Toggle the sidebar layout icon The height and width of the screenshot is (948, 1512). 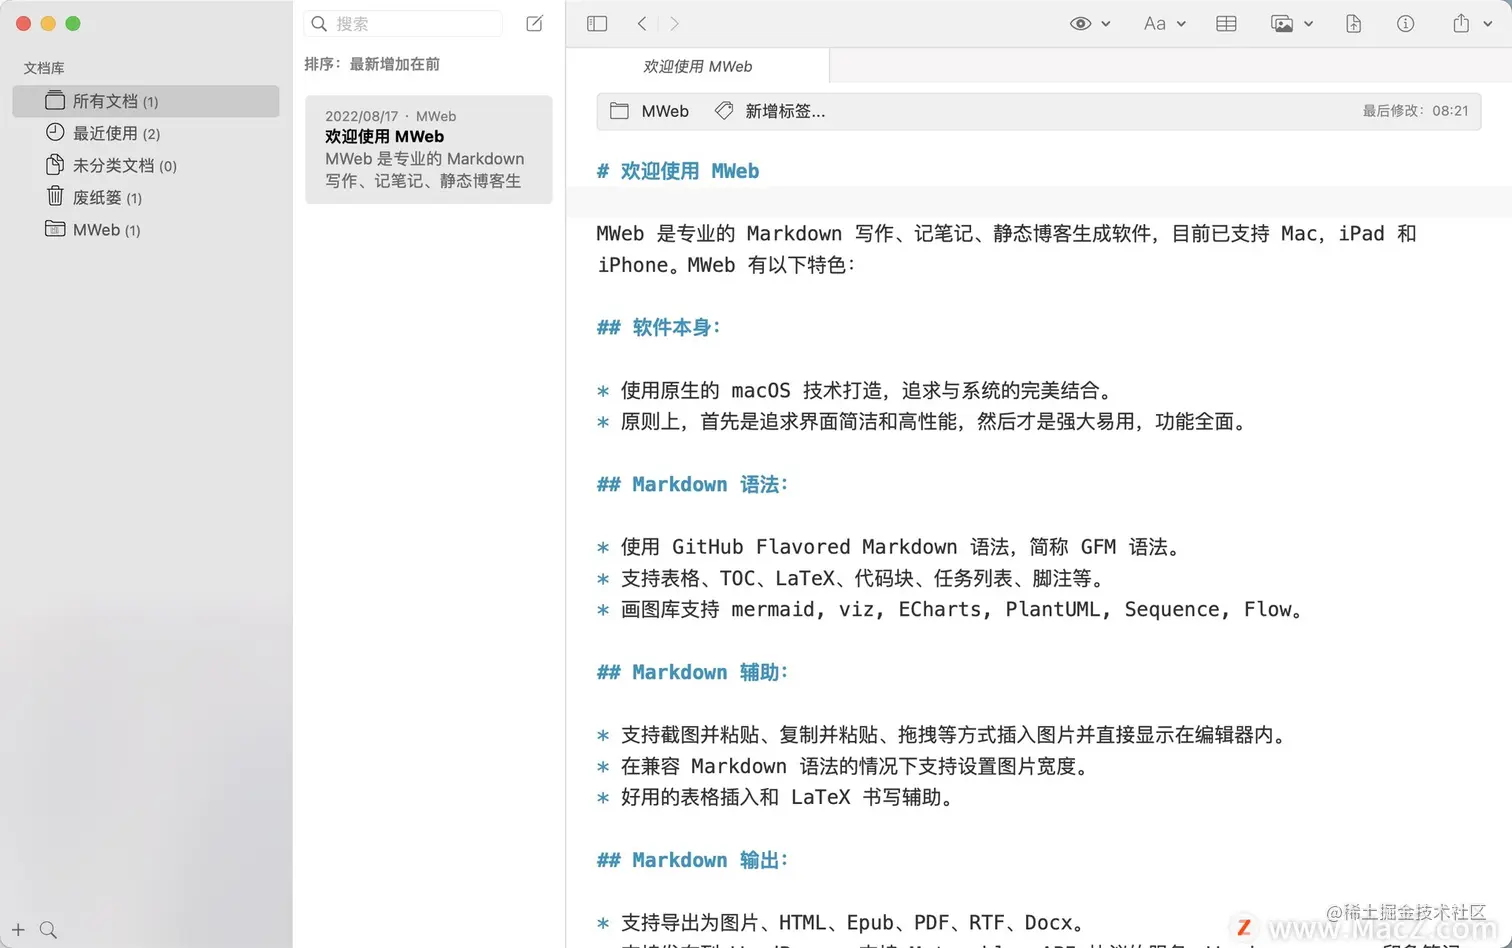[597, 23]
